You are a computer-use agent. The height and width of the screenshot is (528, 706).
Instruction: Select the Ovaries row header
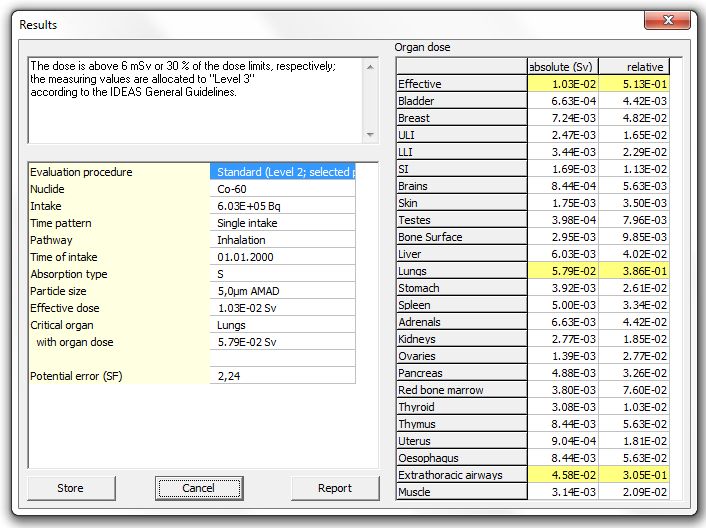coord(462,356)
